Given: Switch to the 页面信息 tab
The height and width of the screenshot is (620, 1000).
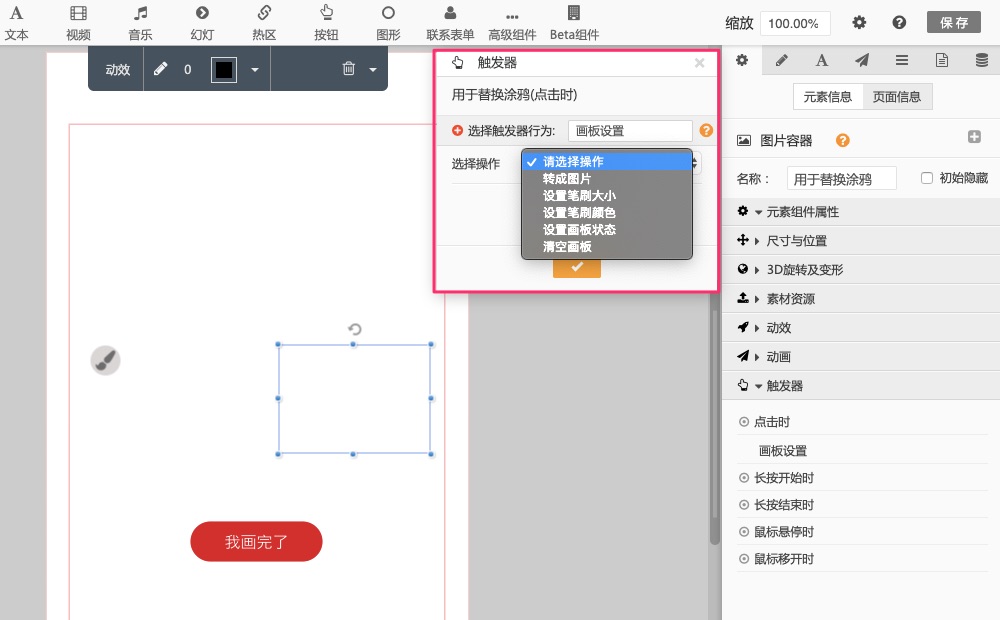Looking at the screenshot, I should 897,97.
